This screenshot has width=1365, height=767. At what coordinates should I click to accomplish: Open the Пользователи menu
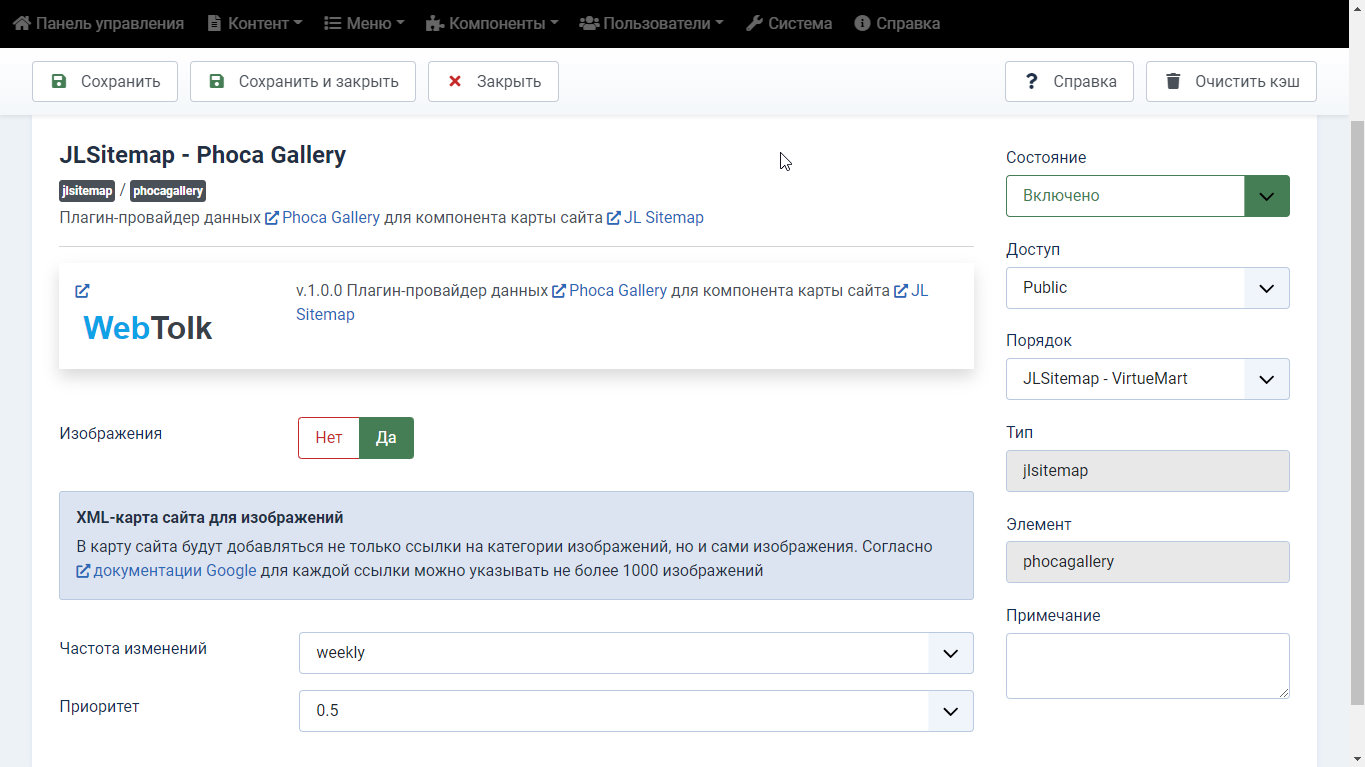point(651,23)
